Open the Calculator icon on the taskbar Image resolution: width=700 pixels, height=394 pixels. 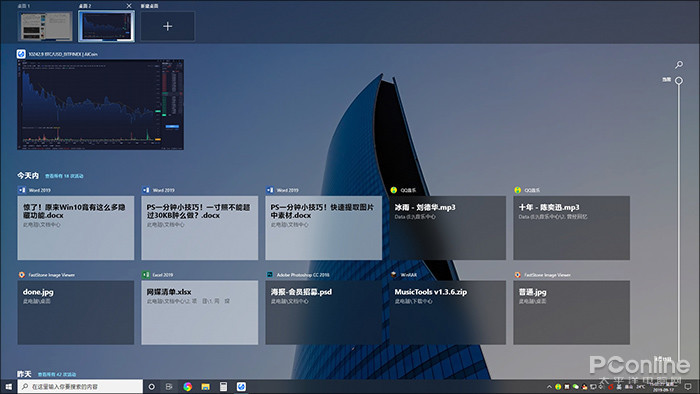pos(223,386)
